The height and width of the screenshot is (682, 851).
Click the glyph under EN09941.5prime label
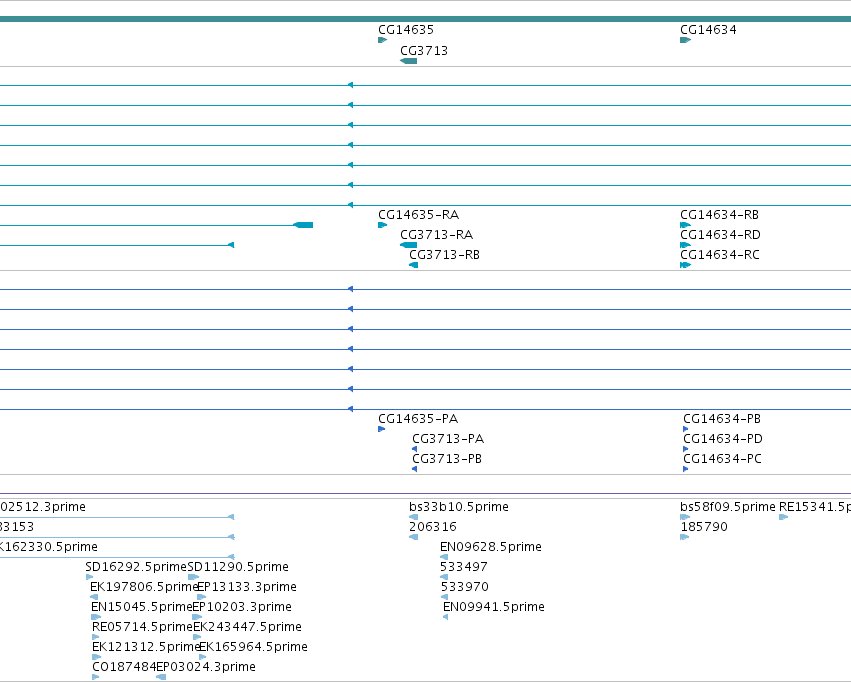pyautogui.click(x=446, y=617)
